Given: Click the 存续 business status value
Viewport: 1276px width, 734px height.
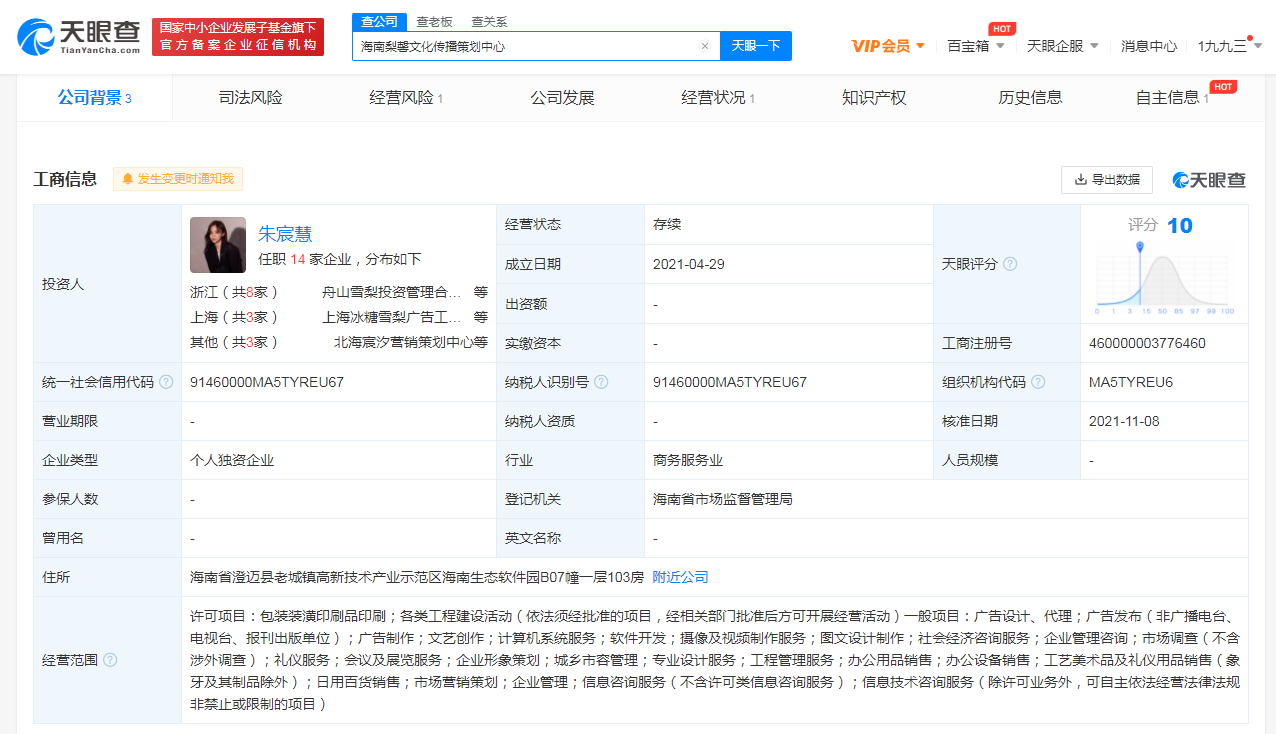Looking at the screenshot, I should 667,224.
